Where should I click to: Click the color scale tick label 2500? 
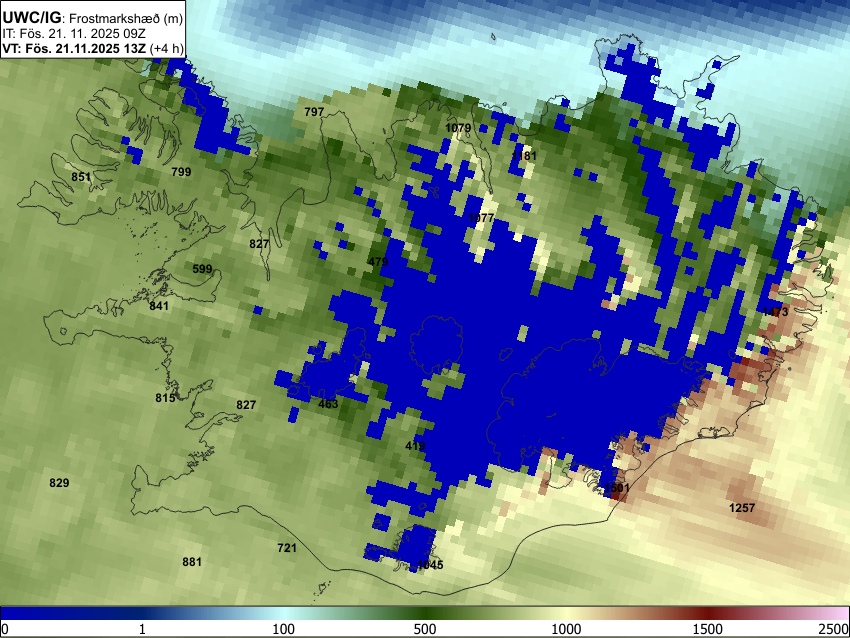834,629
